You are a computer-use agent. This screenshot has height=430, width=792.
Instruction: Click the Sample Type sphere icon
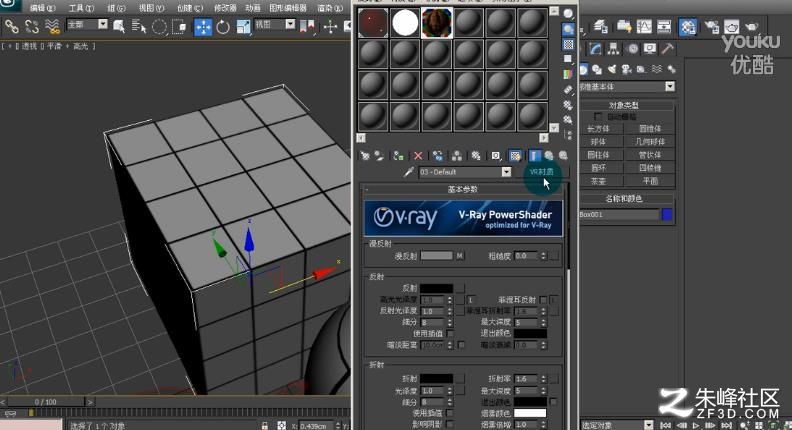[x=568, y=14]
